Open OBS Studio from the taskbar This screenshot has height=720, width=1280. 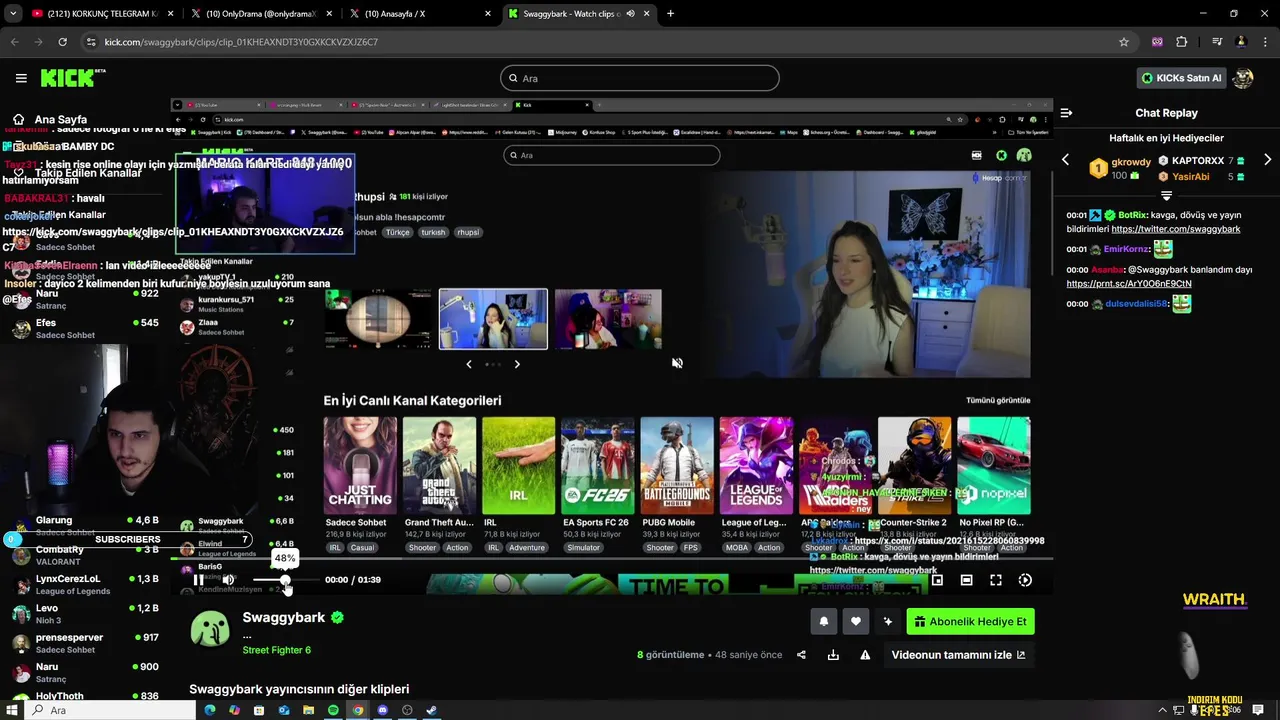click(407, 710)
